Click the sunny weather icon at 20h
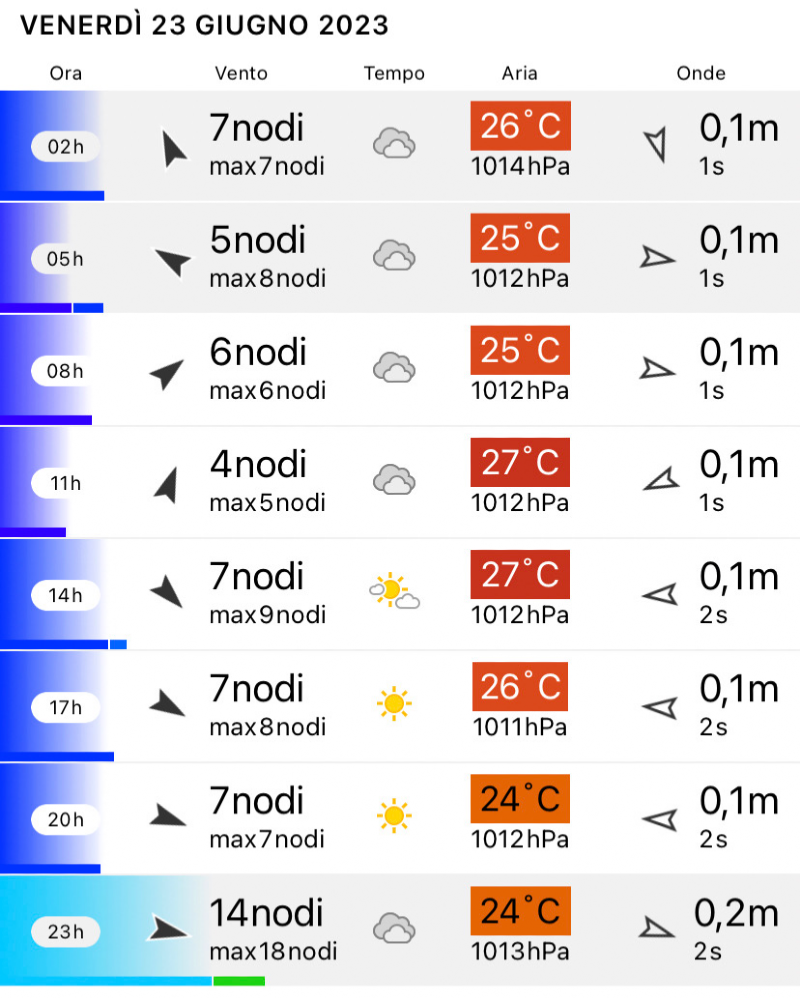 click(x=394, y=817)
